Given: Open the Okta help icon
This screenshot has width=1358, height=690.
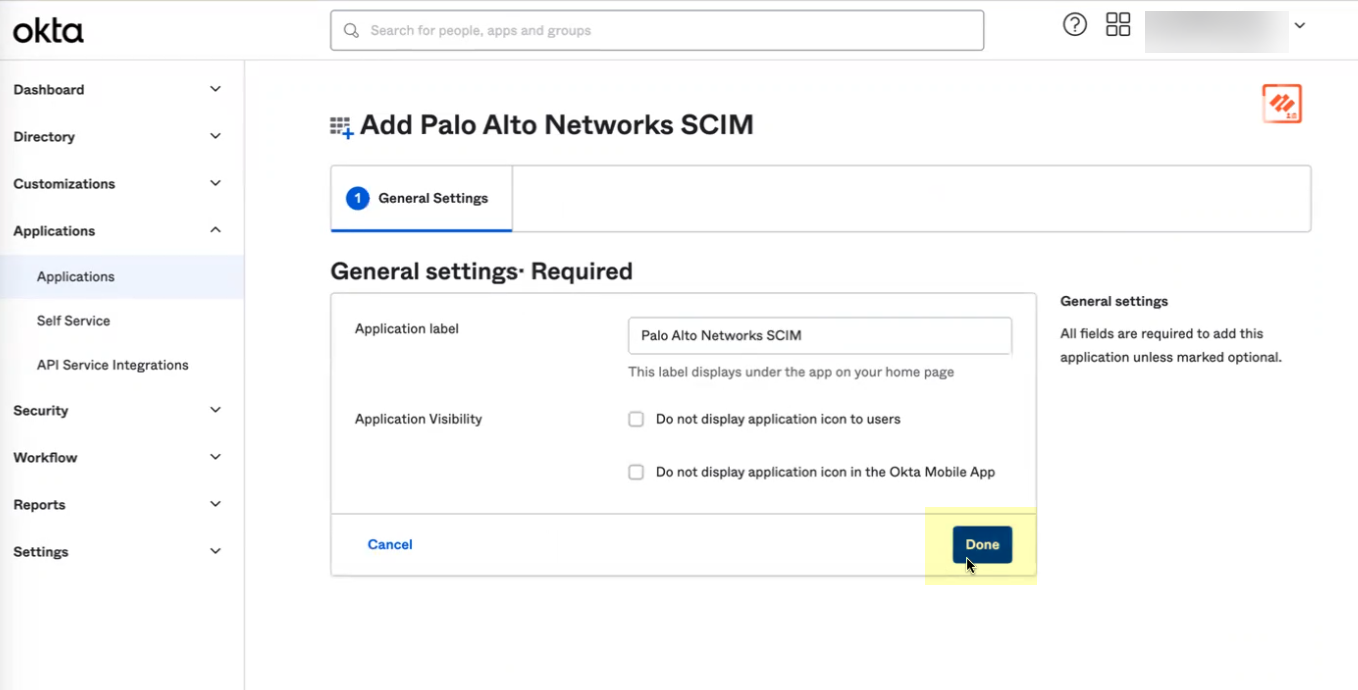Looking at the screenshot, I should click(x=1074, y=25).
